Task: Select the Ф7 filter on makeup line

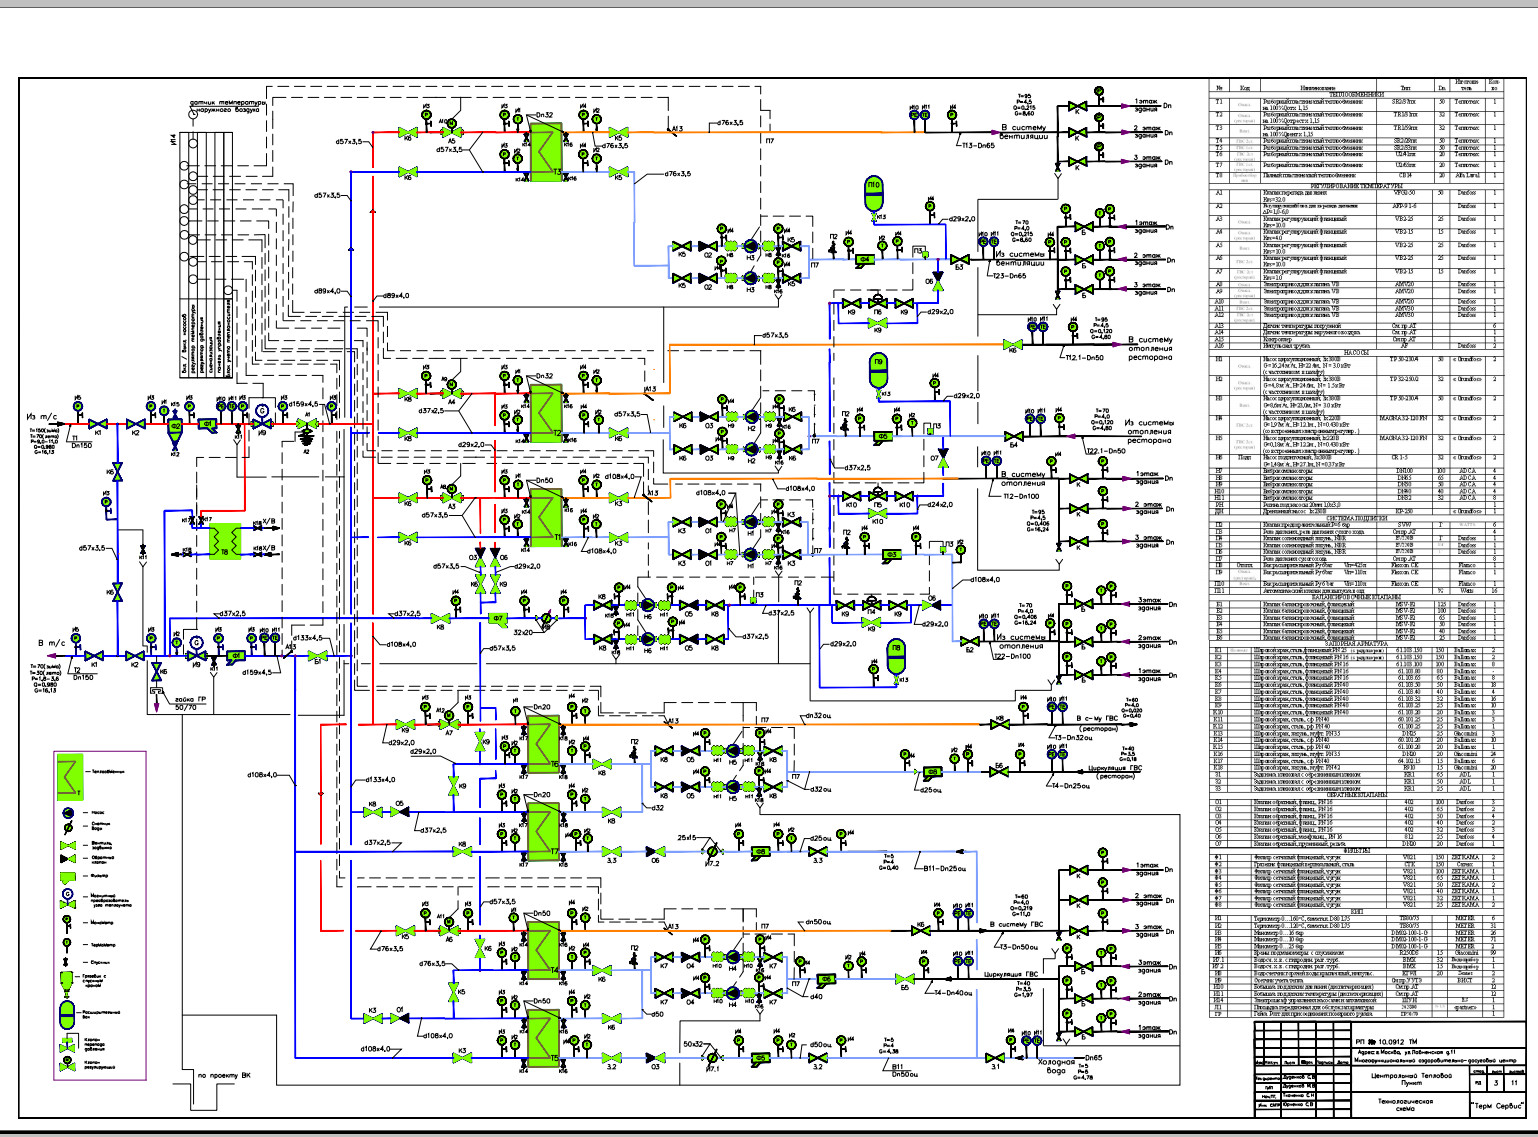Action: click(x=498, y=620)
